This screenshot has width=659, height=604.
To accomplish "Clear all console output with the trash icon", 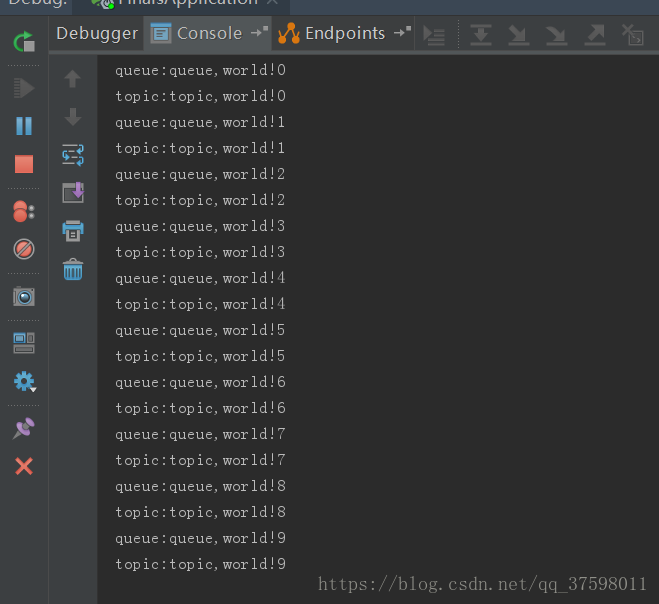I will pos(73,269).
